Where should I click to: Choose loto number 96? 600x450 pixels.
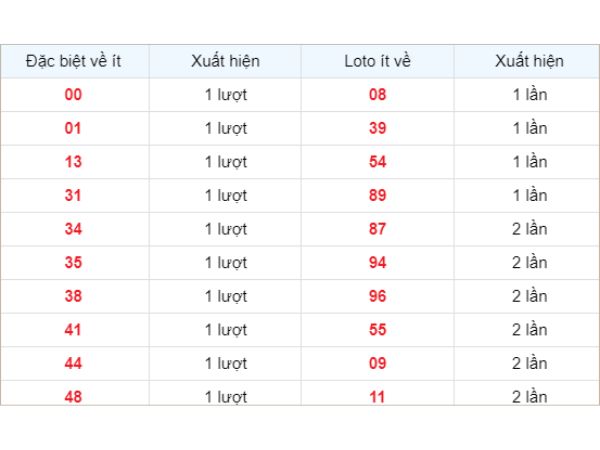[377, 296]
